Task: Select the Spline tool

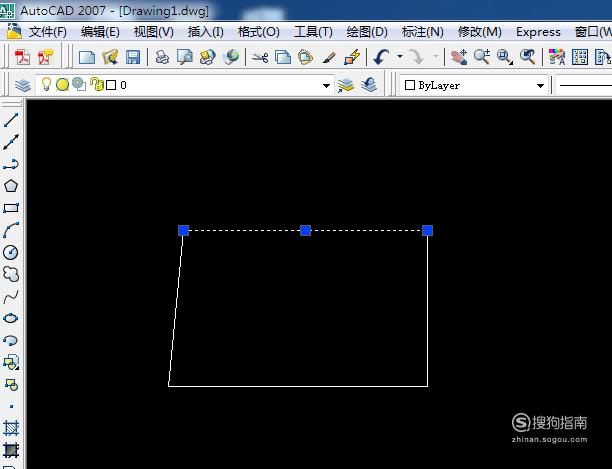Action: pyautogui.click(x=11, y=297)
